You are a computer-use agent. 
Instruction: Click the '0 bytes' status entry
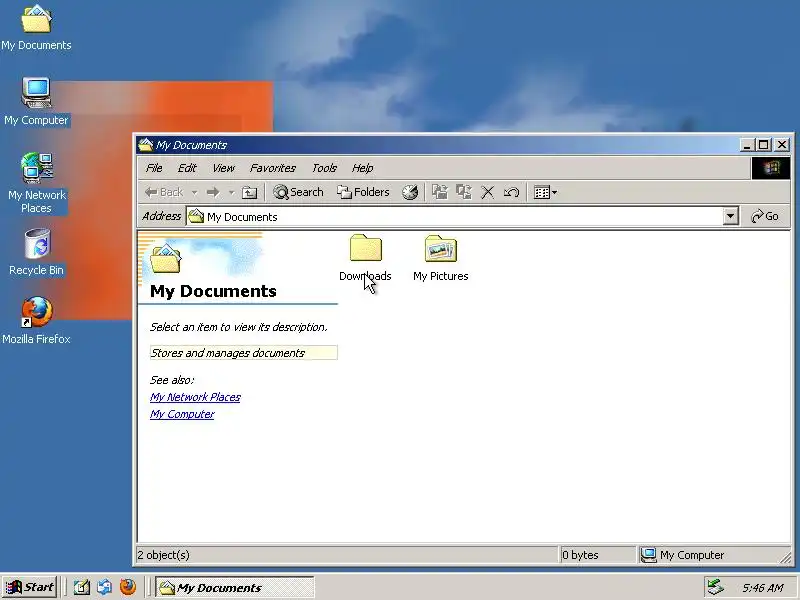point(580,555)
